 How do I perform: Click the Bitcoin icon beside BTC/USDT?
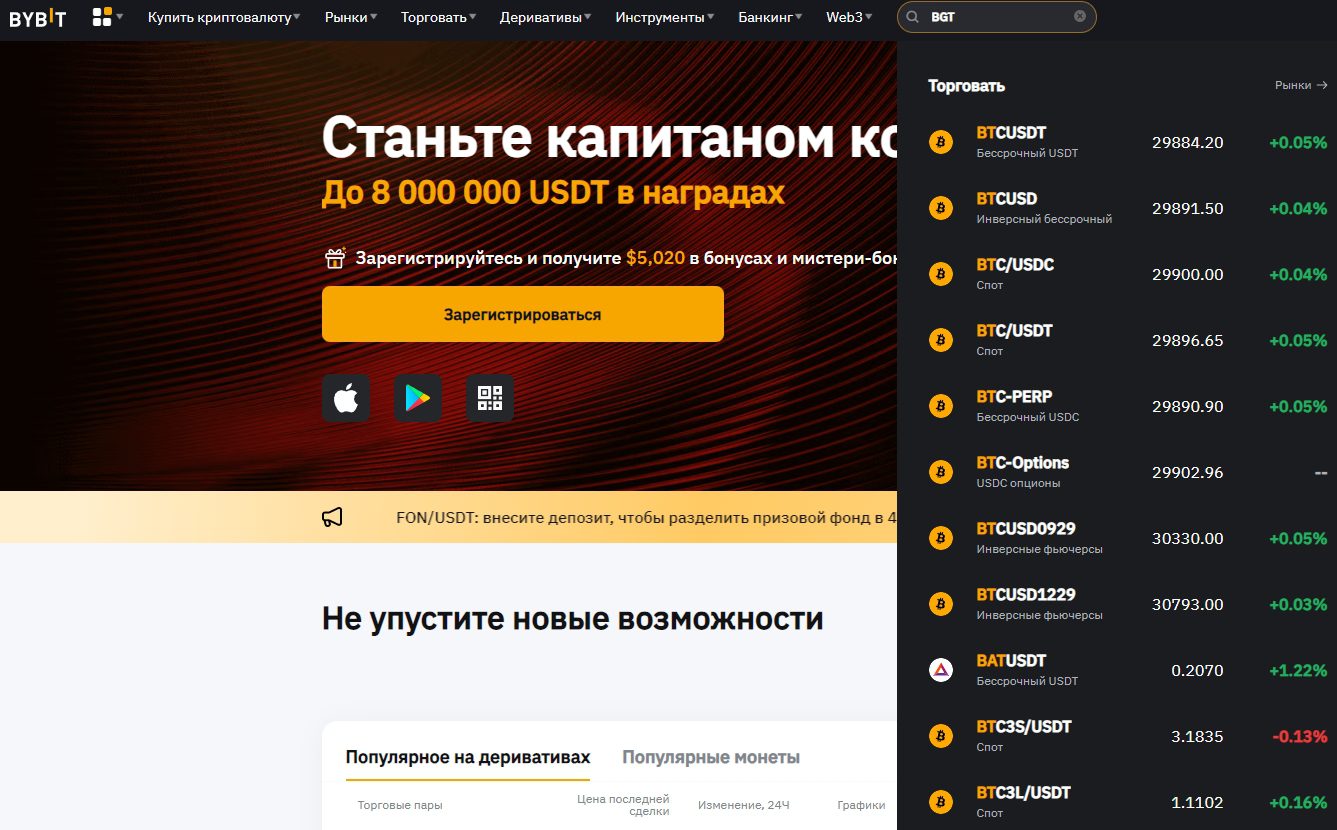tap(941, 340)
